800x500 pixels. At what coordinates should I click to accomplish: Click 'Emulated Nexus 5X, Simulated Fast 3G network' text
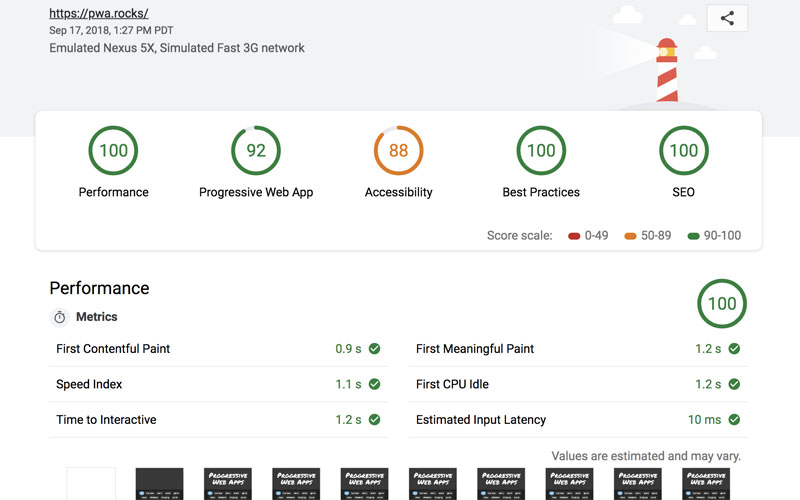[x=177, y=48]
